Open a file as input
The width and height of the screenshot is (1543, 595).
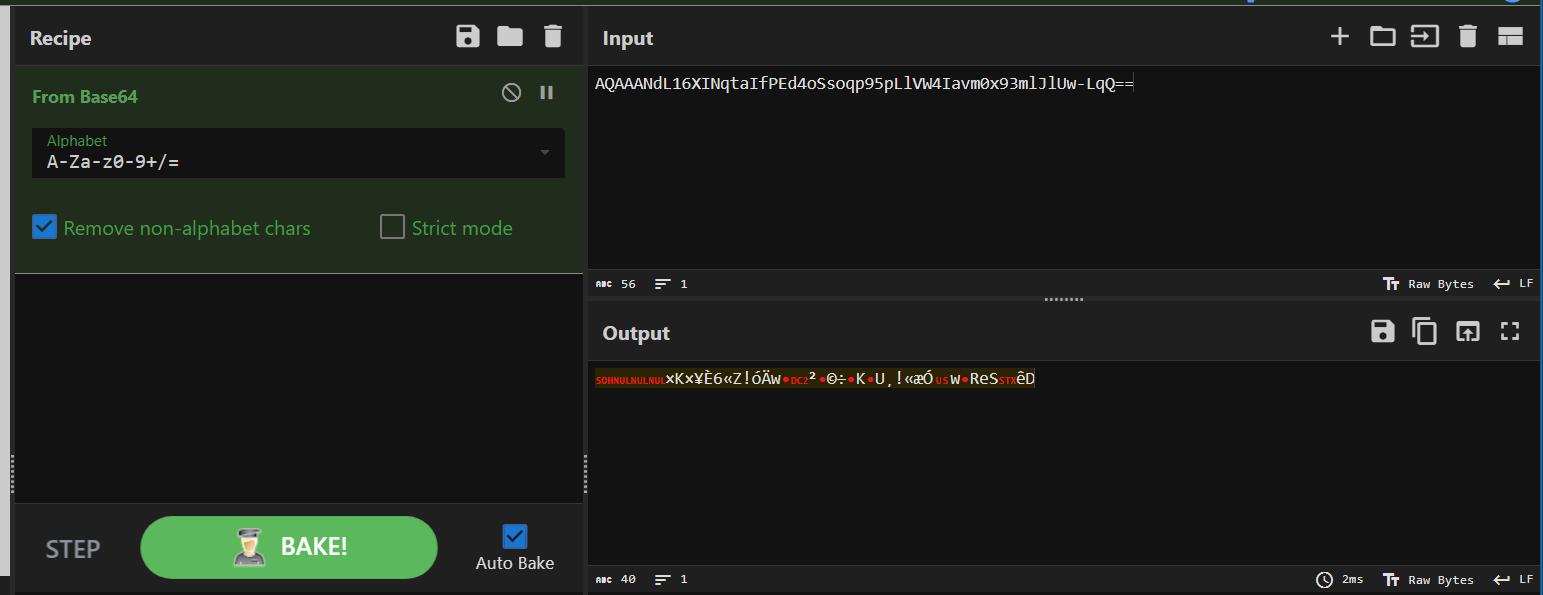coord(1424,37)
